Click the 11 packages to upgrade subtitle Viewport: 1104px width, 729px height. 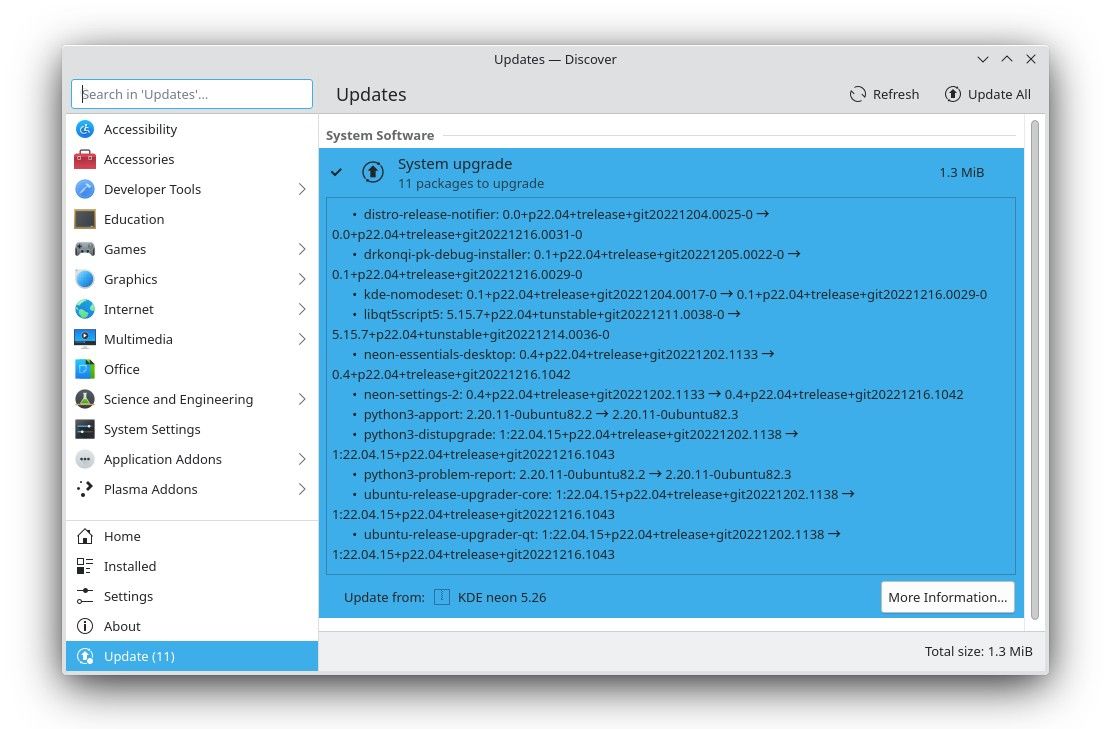click(470, 183)
